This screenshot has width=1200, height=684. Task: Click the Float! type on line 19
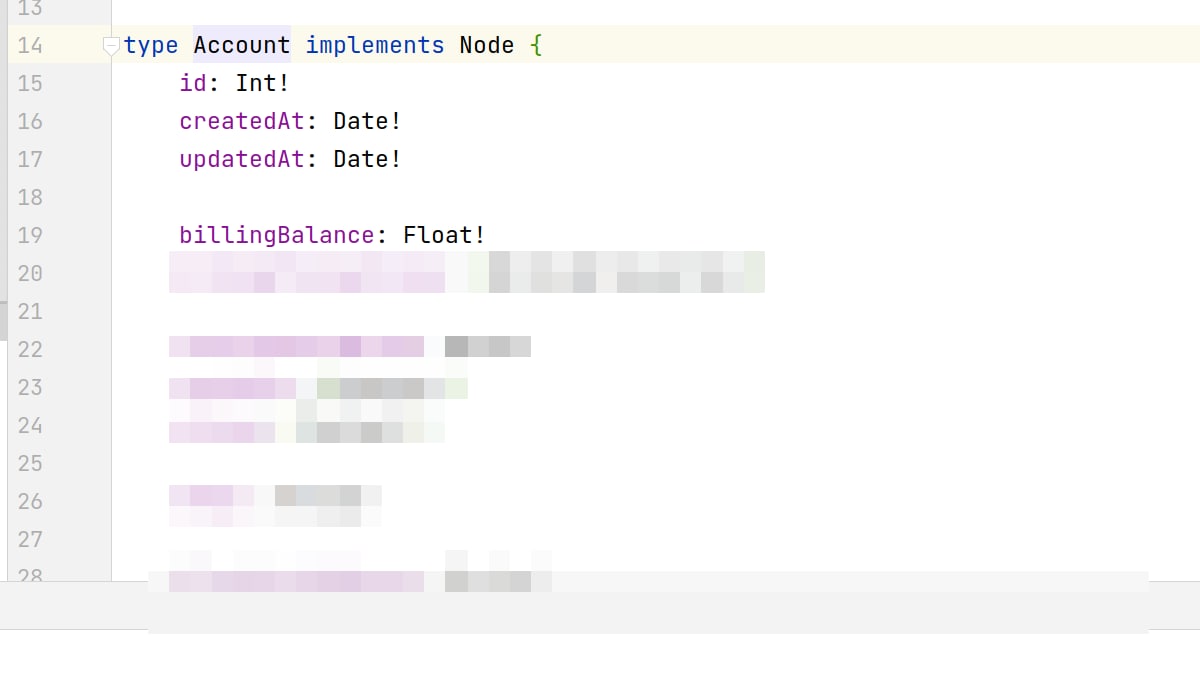click(x=445, y=235)
